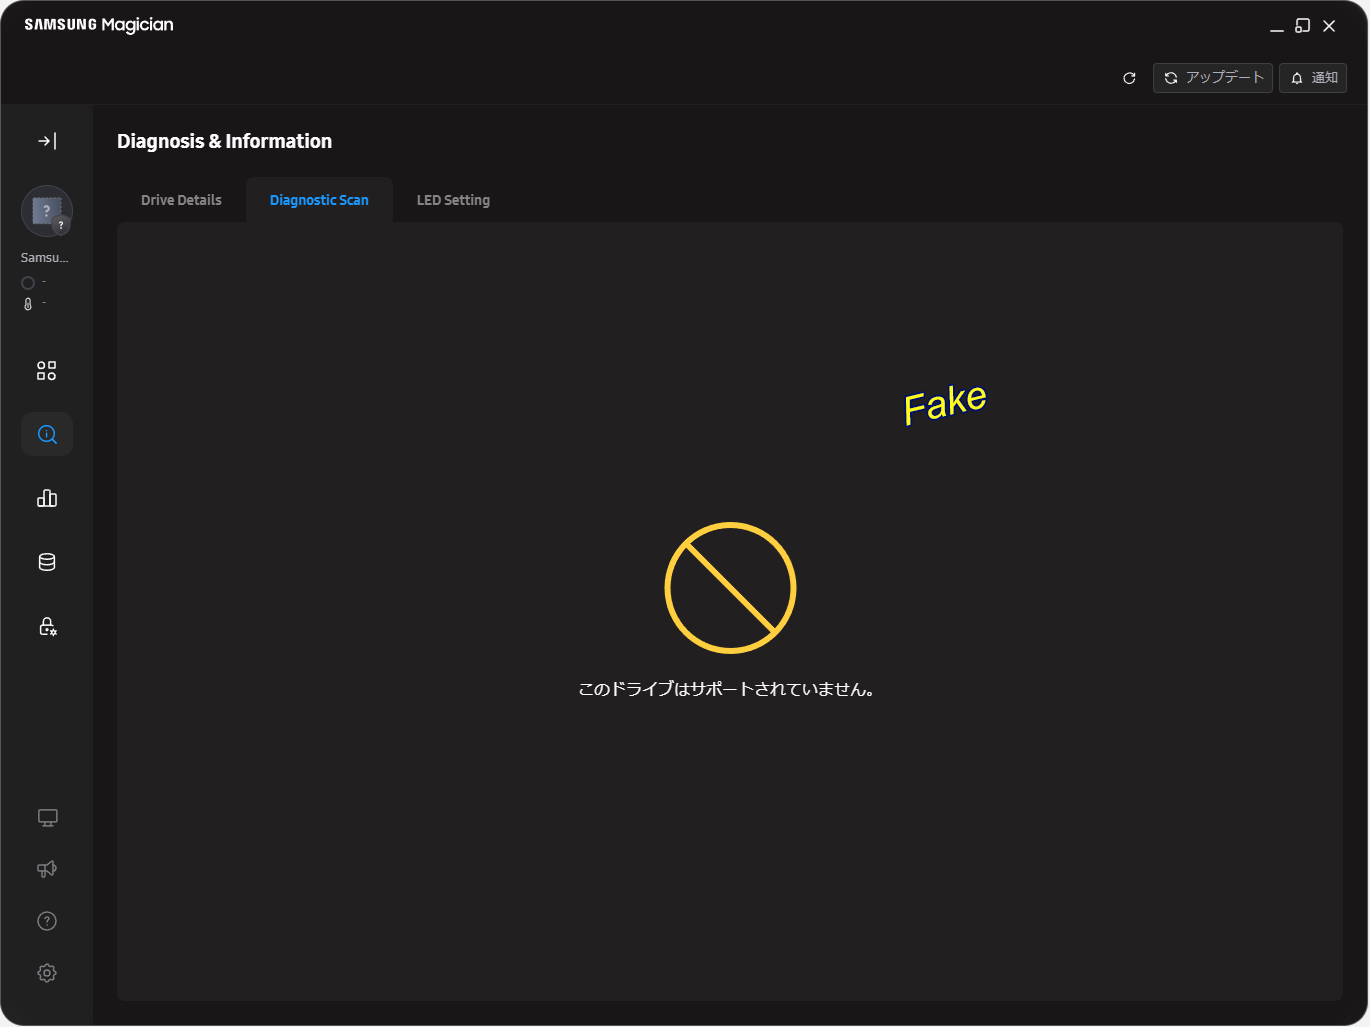Select the Samsung drive thumbnail

[47, 211]
